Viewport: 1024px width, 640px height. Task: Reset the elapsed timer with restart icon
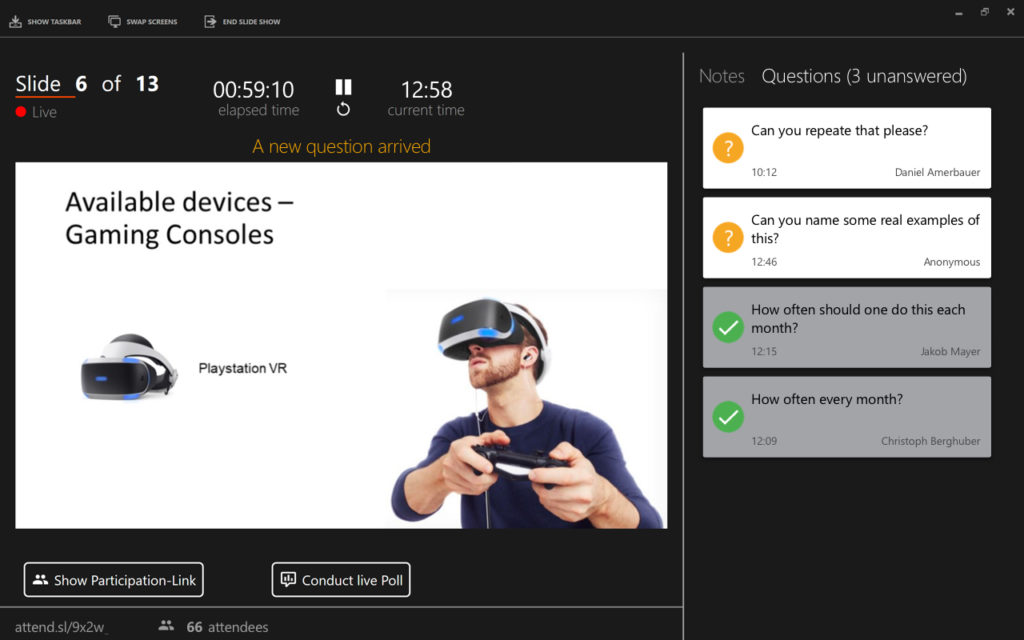[x=344, y=109]
